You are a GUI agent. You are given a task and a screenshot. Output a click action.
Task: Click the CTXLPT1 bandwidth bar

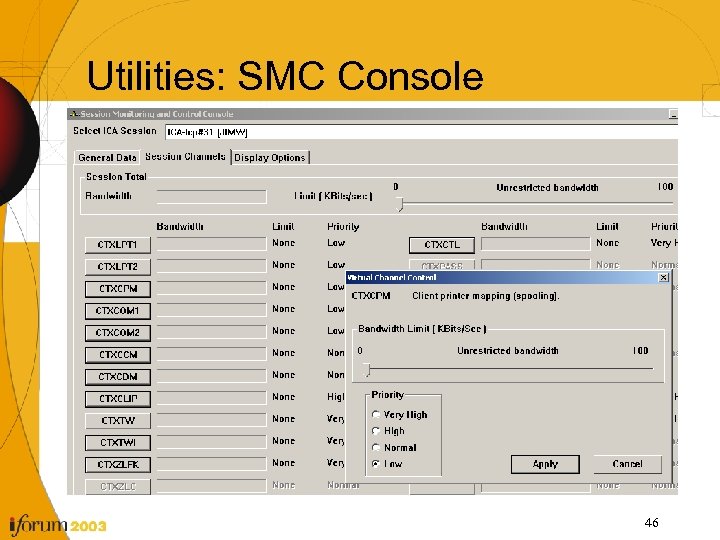coord(211,244)
